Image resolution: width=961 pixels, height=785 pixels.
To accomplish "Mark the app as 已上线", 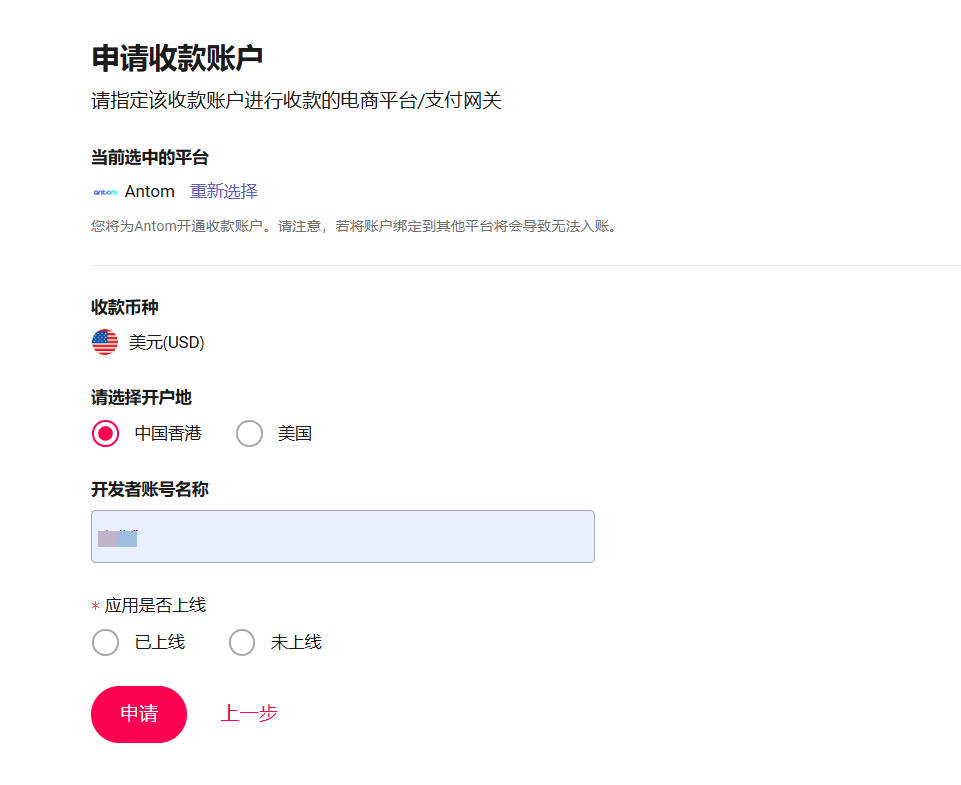I will point(106,642).
